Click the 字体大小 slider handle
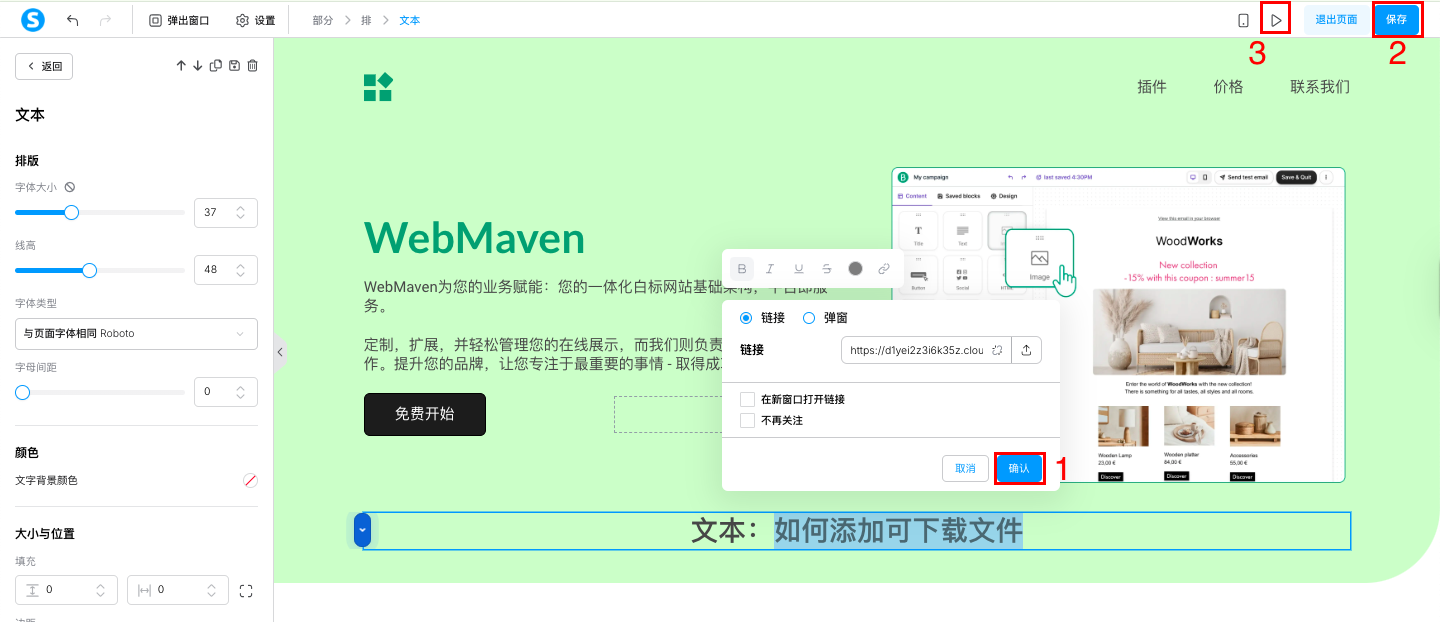Viewport: 1440px width, 622px height. pyautogui.click(x=71, y=212)
